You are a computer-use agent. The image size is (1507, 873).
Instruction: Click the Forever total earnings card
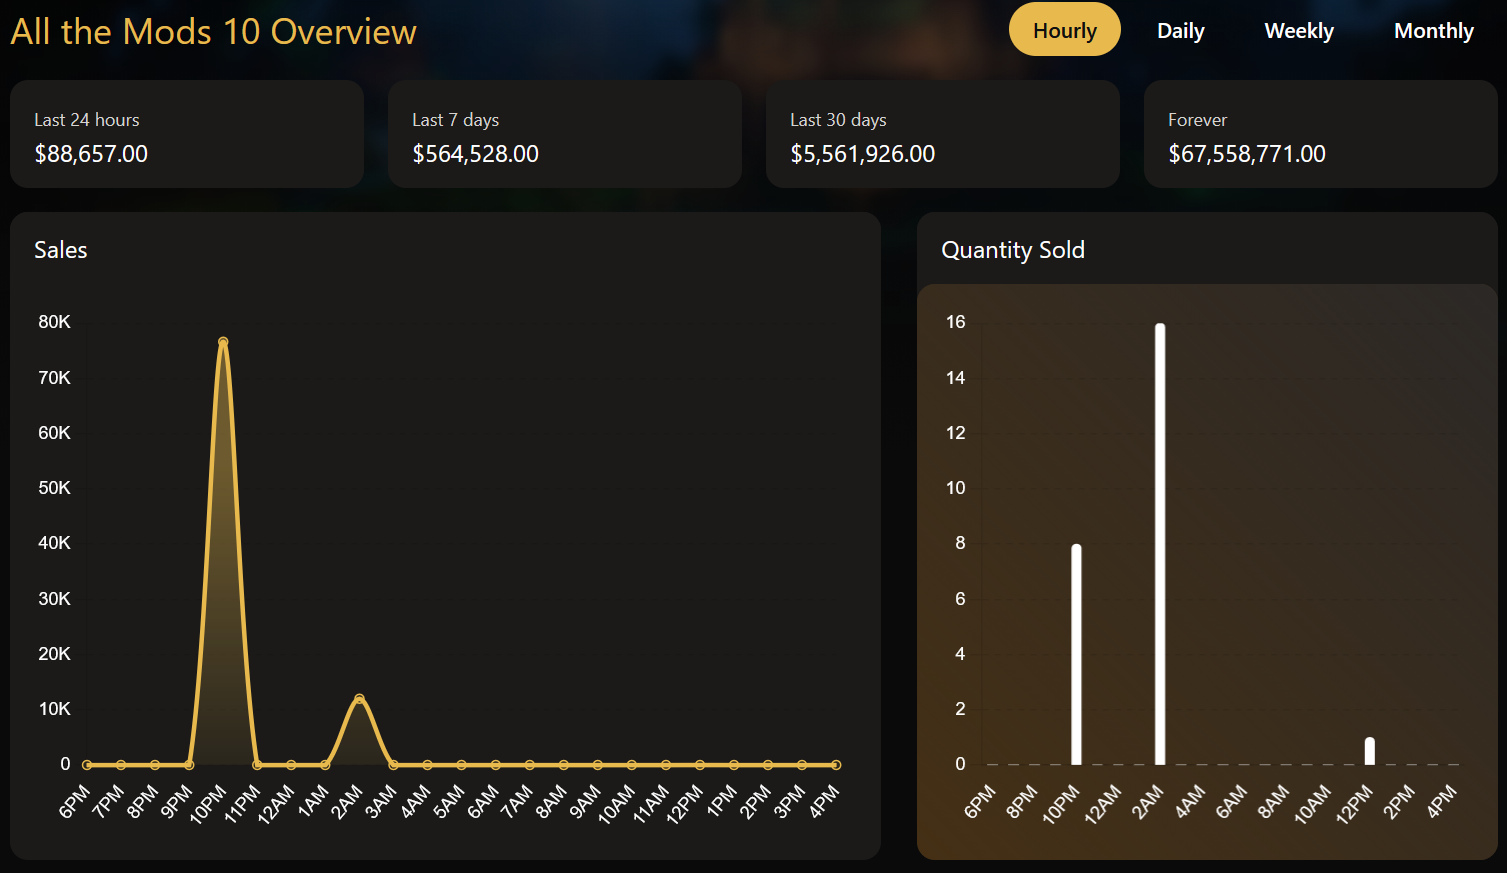pyautogui.click(x=1319, y=134)
